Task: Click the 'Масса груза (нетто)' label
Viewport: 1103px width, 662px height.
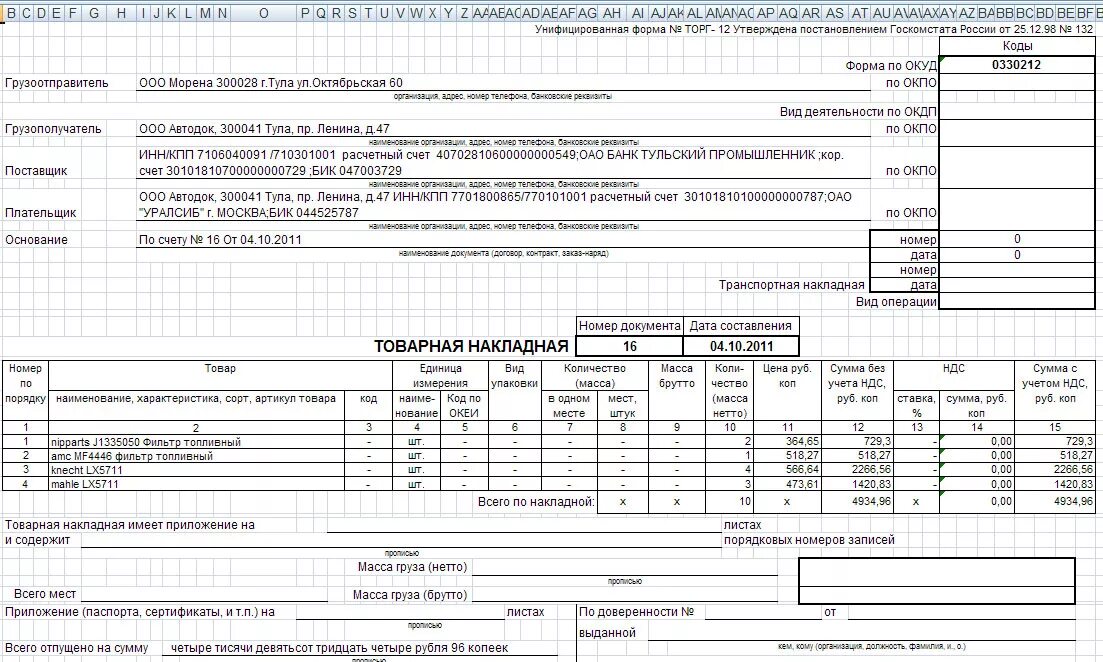Action: (x=412, y=567)
